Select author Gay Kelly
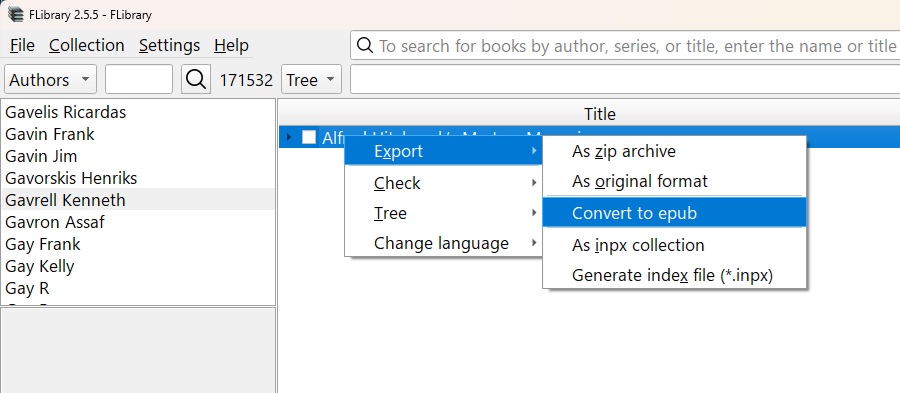900x393 pixels. coord(138,266)
